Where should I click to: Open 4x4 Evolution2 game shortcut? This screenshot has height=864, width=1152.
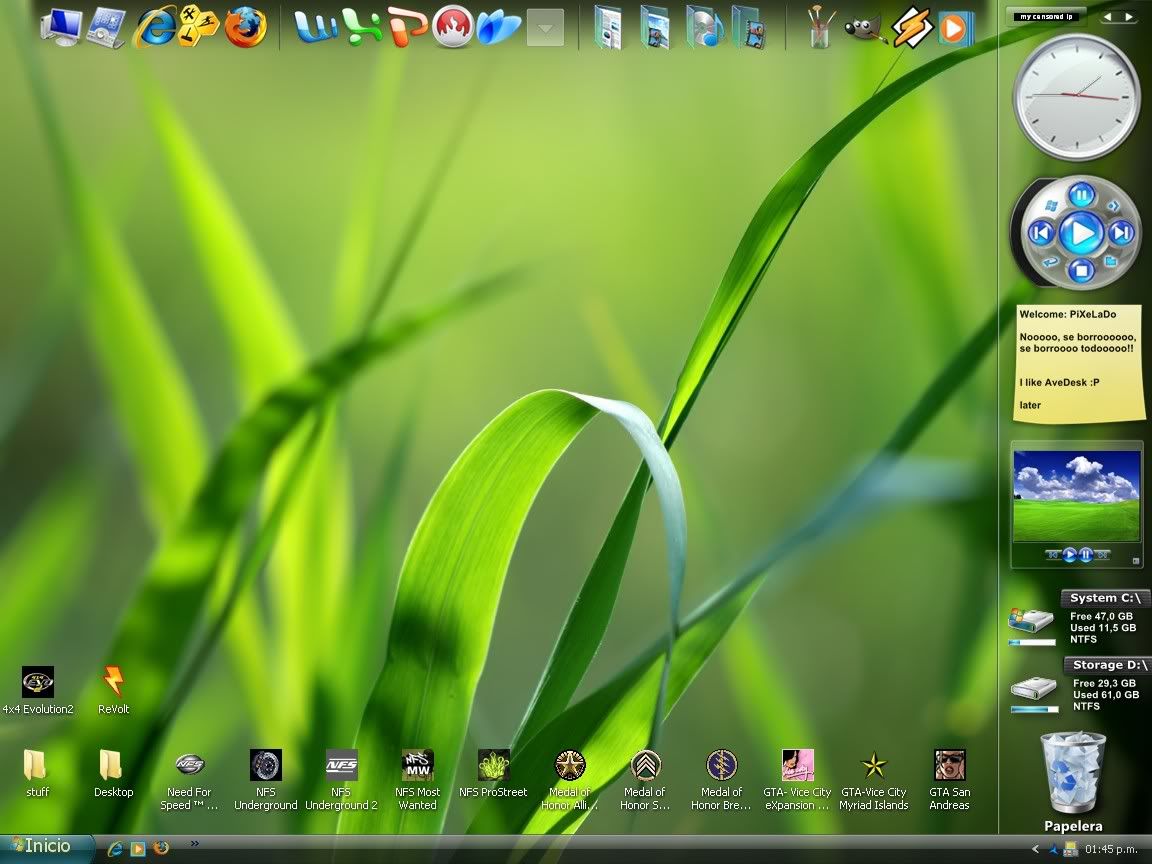click(38, 683)
